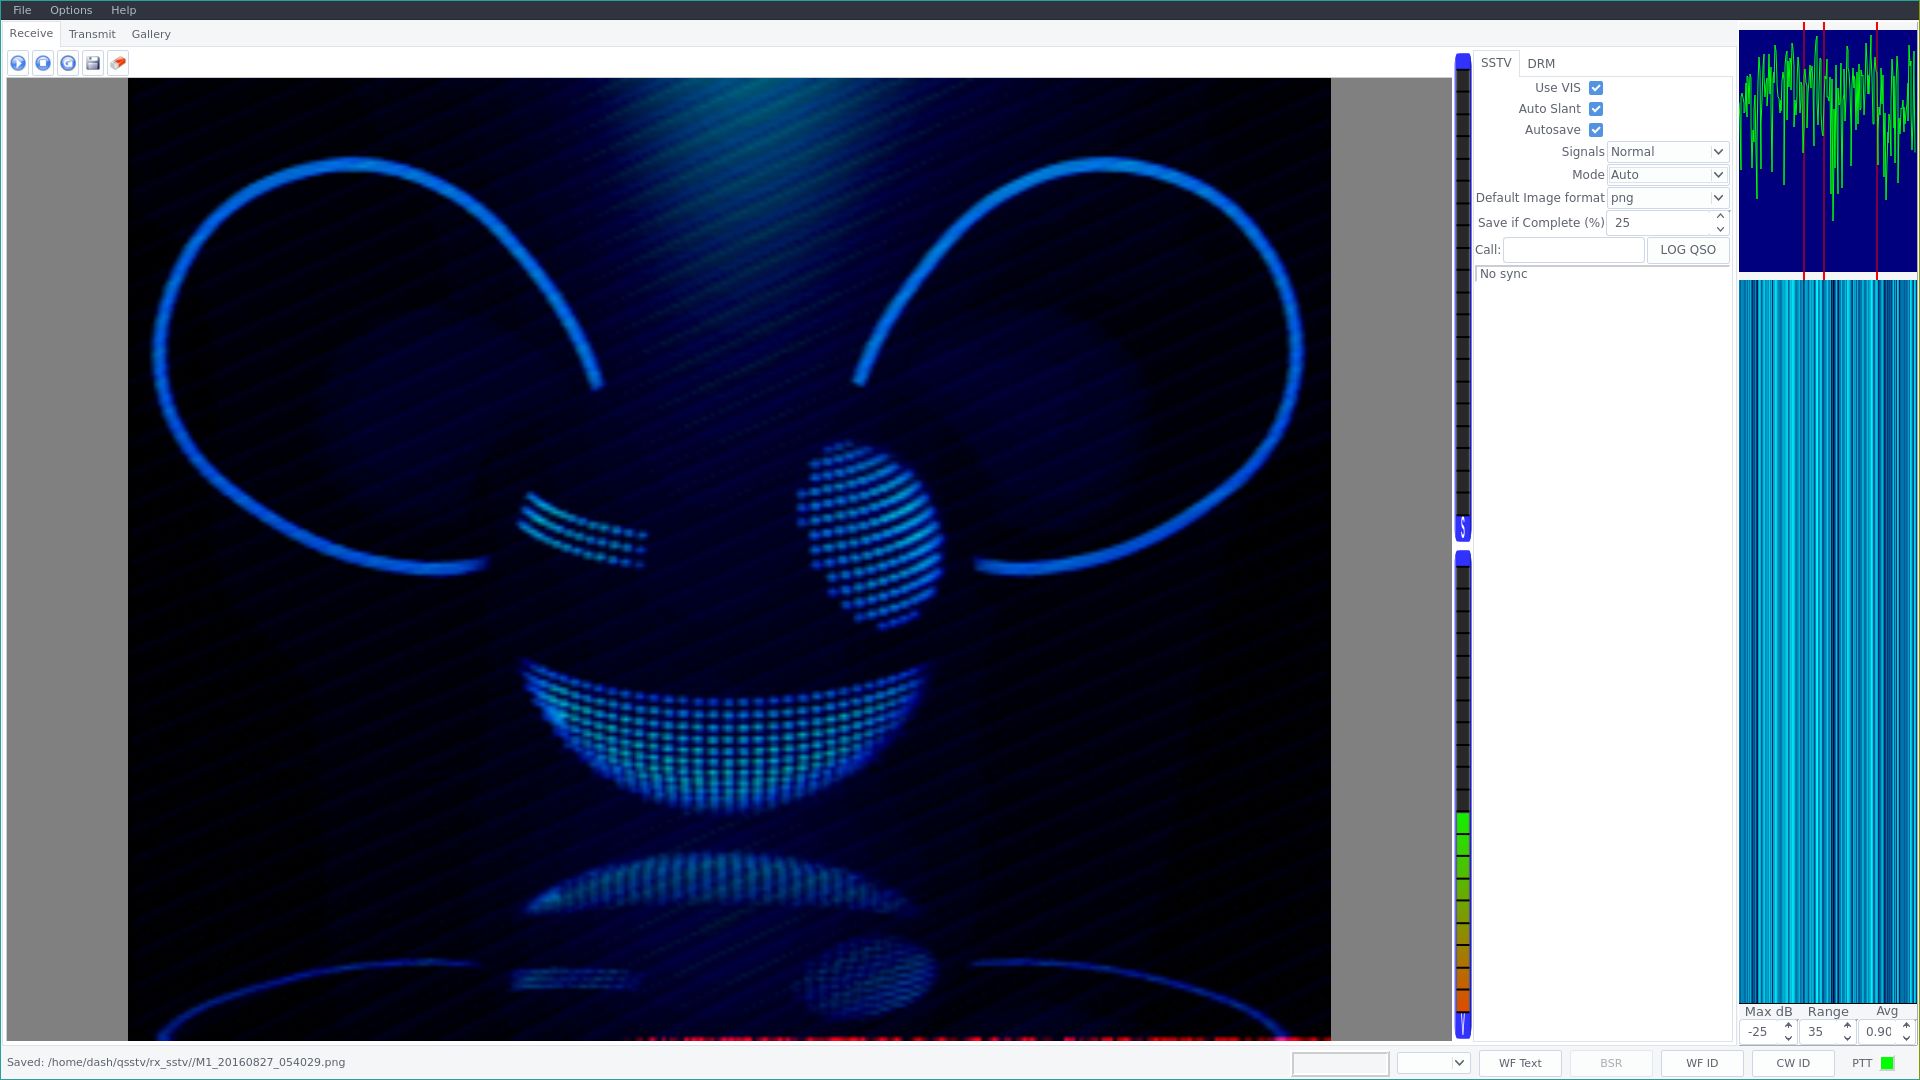
Task: Increase the waterfall Range value
Action: pyautogui.click(x=1847, y=1026)
